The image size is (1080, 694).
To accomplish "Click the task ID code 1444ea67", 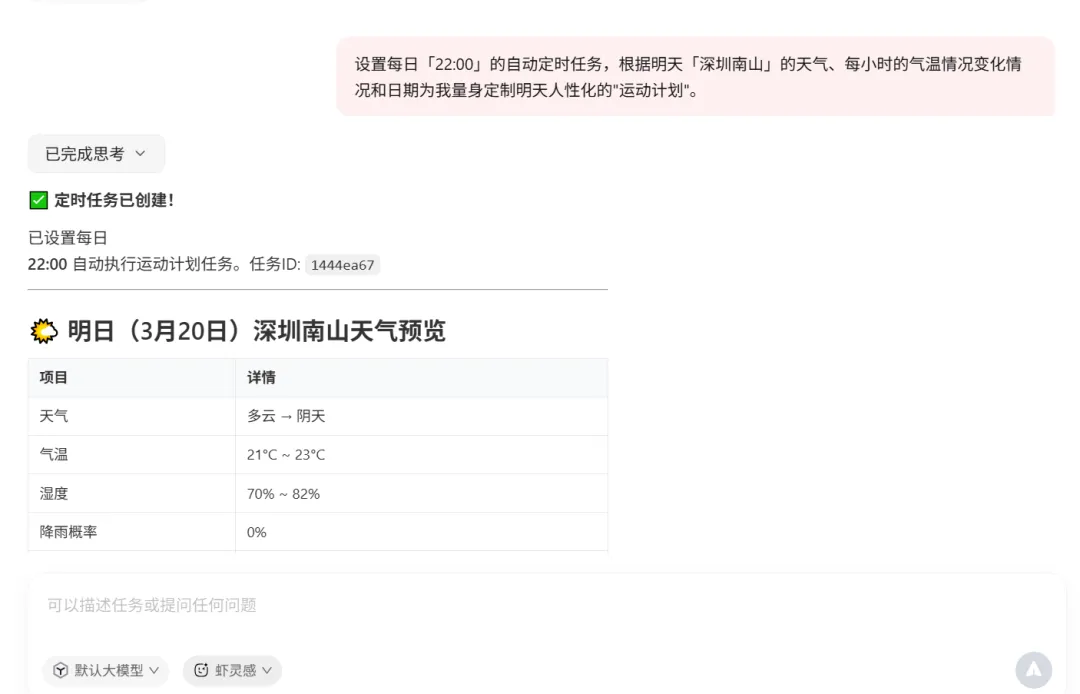I will point(342,265).
